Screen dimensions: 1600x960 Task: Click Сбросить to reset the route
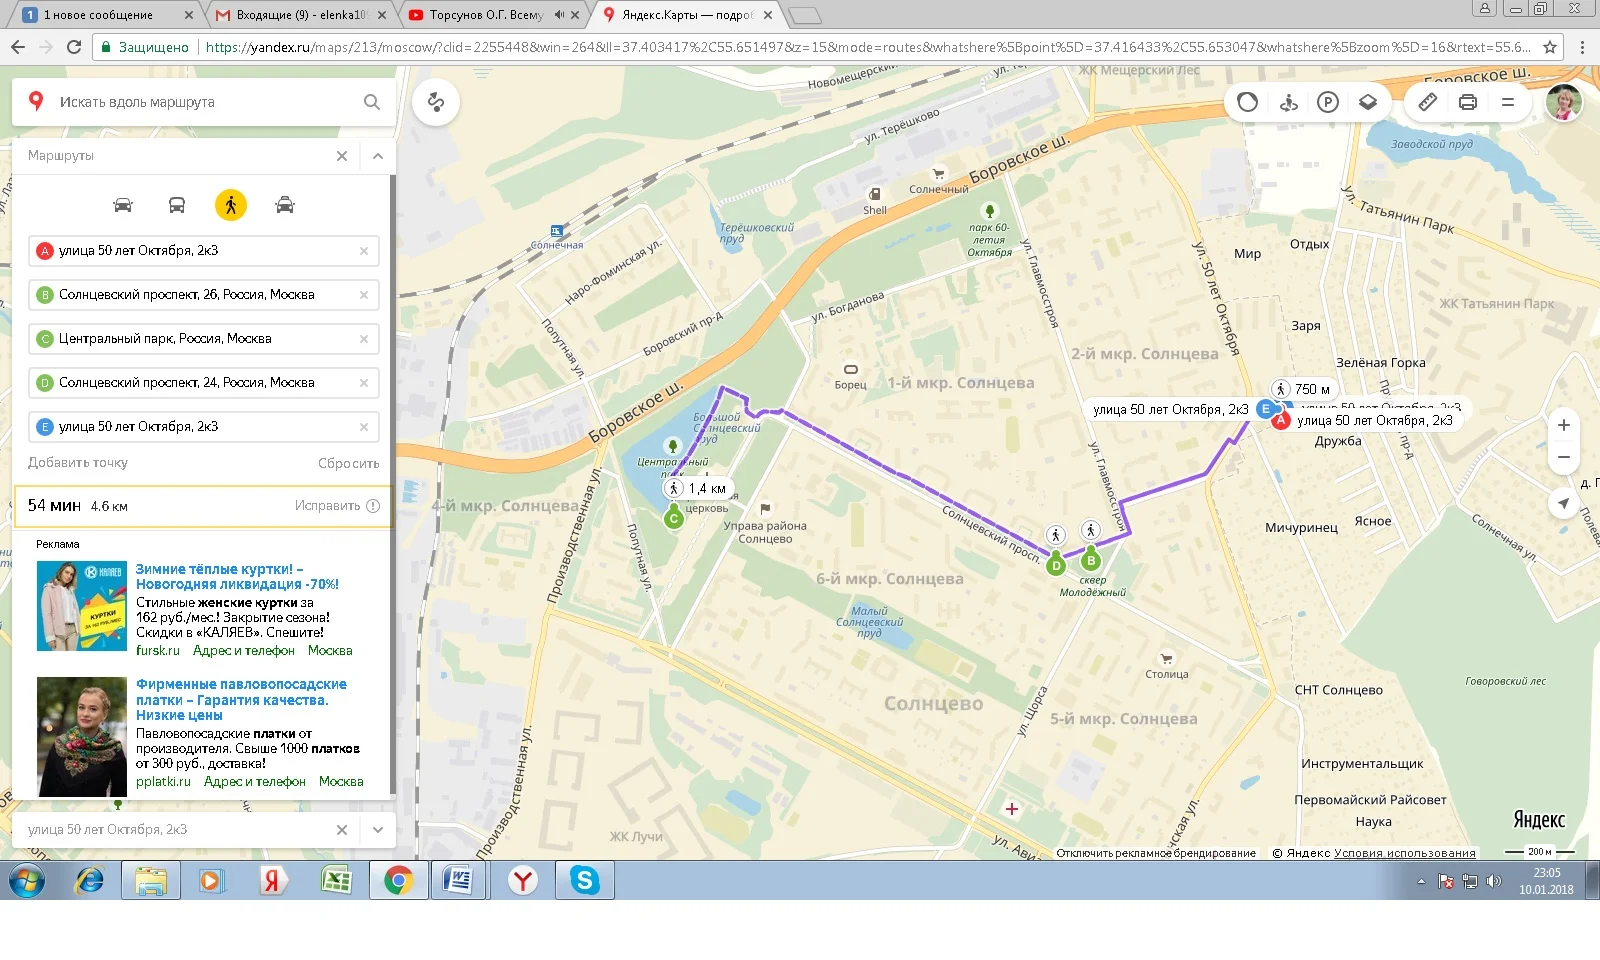pos(349,463)
